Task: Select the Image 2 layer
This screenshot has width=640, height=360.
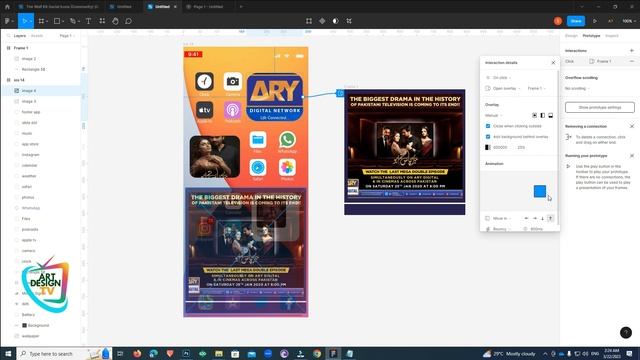Action: [41, 59]
